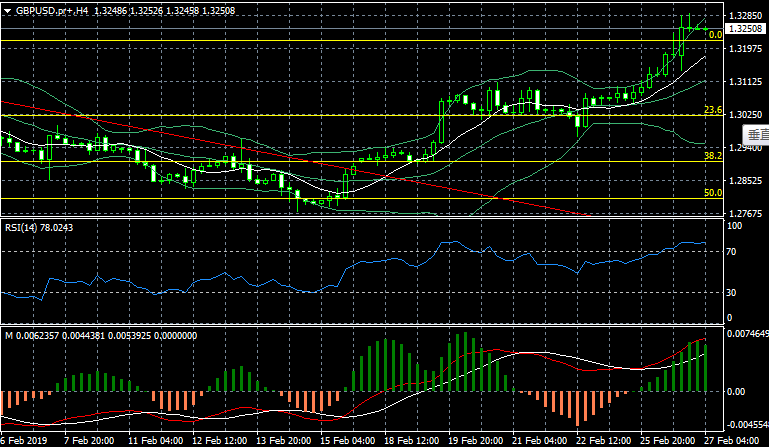Click the open price value 1.32486 in header
Image resolution: width=769 pixels, height=447 pixels.
click(x=110, y=10)
